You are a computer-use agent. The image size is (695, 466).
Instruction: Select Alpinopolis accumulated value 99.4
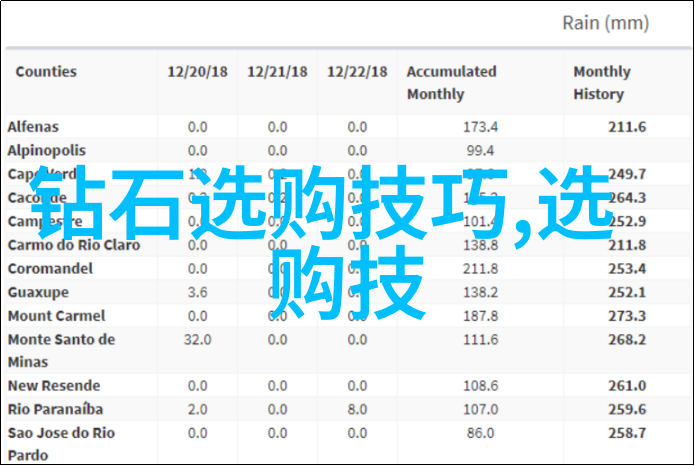tap(480, 151)
